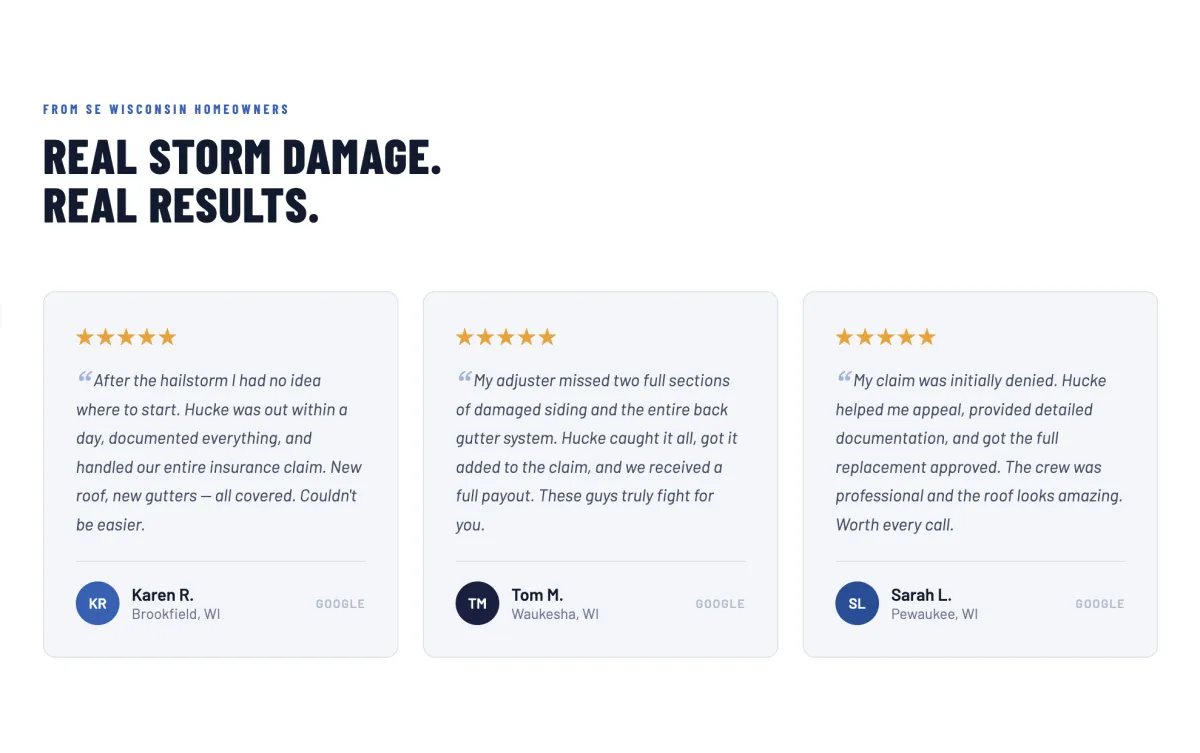Click the SL avatar circle
Image resolution: width=1200 pixels, height=753 pixels.
point(857,603)
